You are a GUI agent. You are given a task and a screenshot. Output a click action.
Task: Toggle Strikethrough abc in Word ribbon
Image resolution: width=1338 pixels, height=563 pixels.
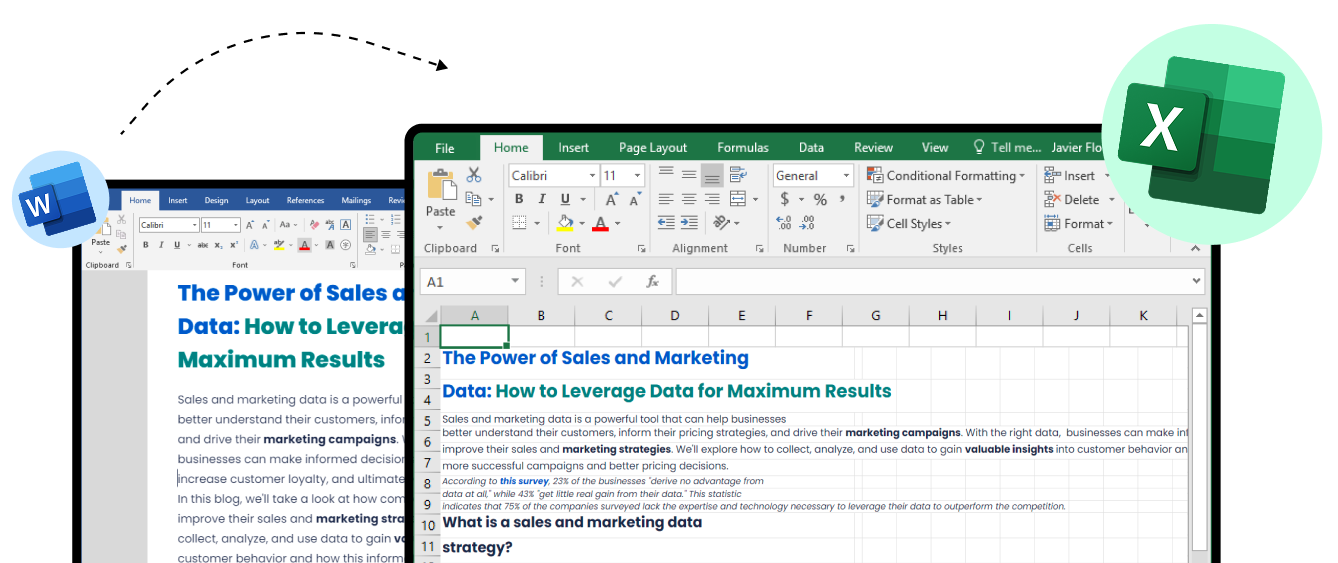203,244
